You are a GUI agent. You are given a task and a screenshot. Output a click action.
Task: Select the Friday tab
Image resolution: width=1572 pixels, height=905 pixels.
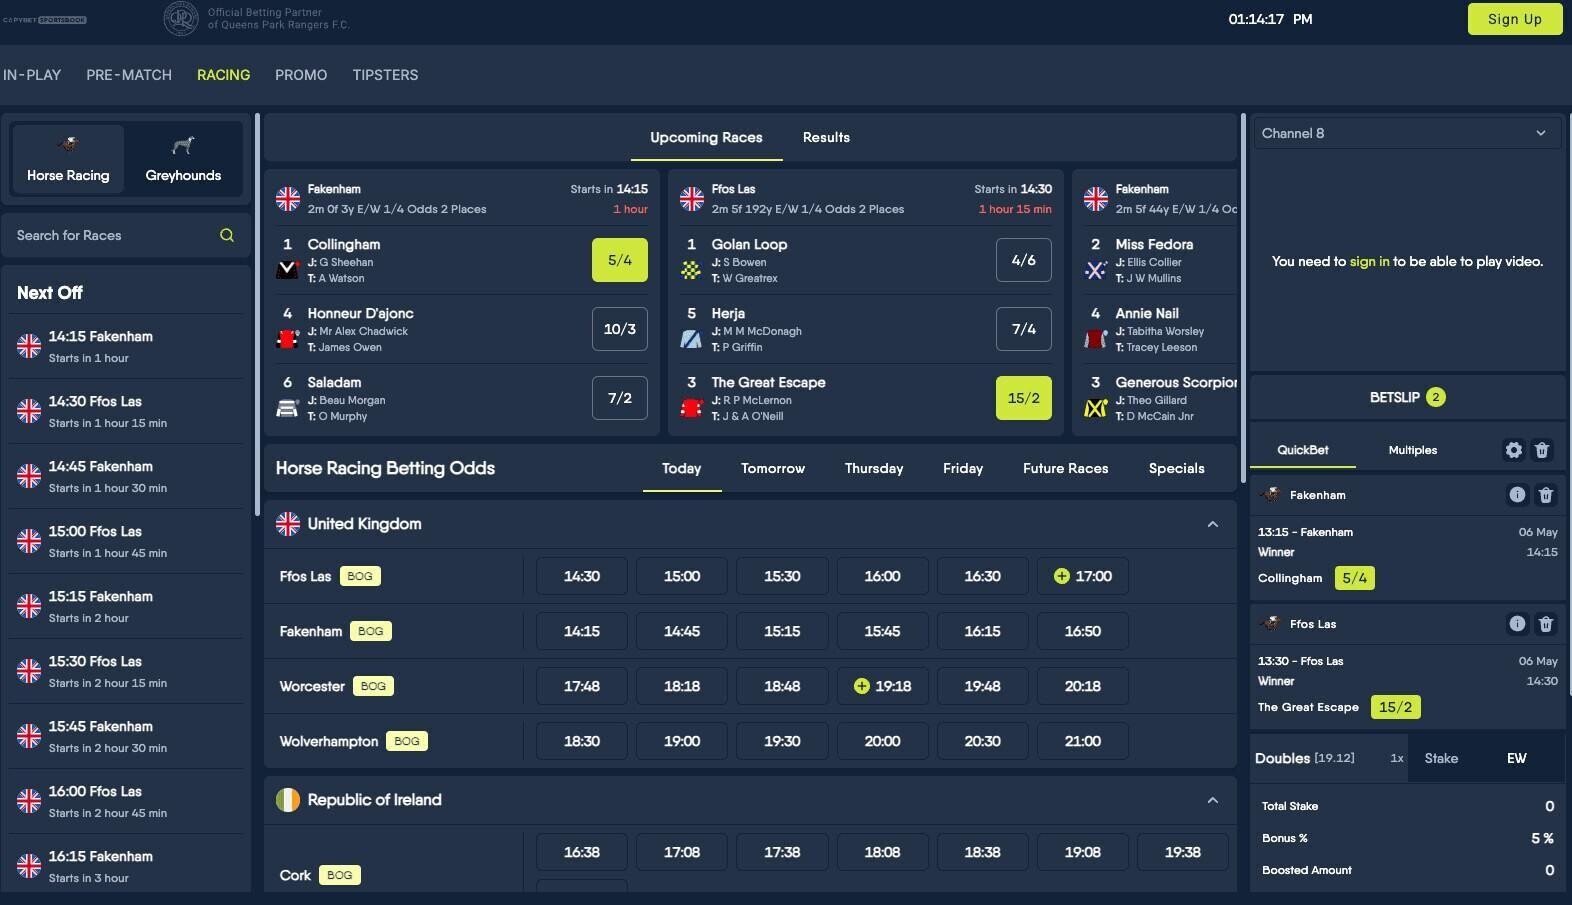(x=963, y=468)
